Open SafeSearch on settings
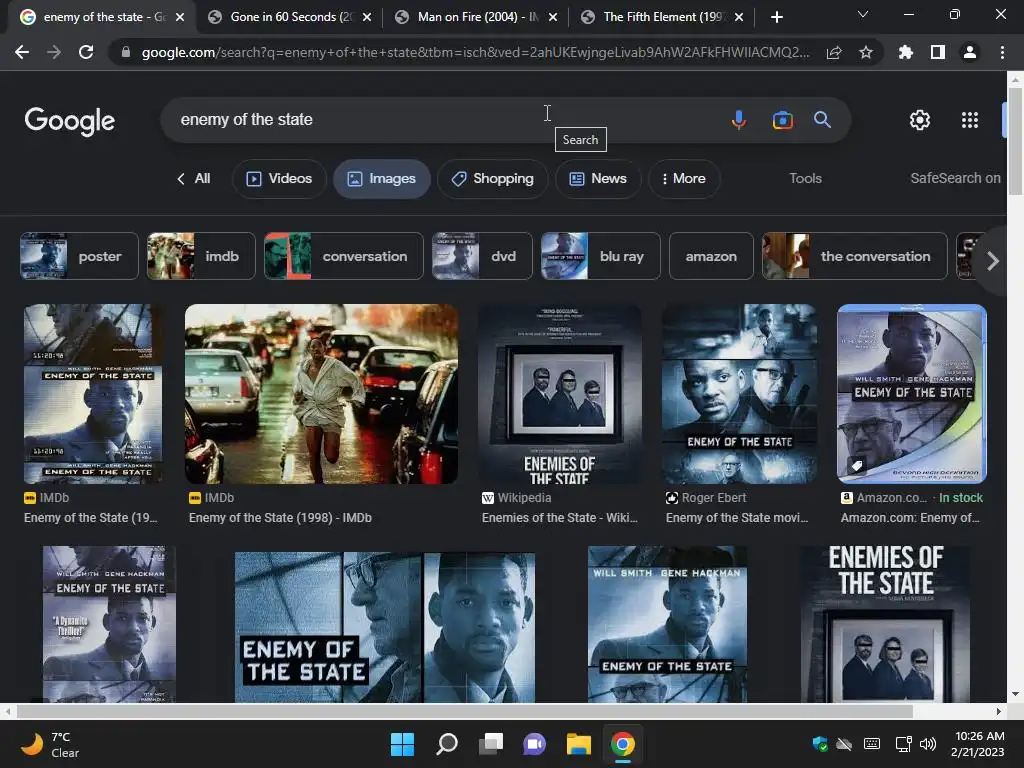The image size is (1024, 768). (x=955, y=178)
